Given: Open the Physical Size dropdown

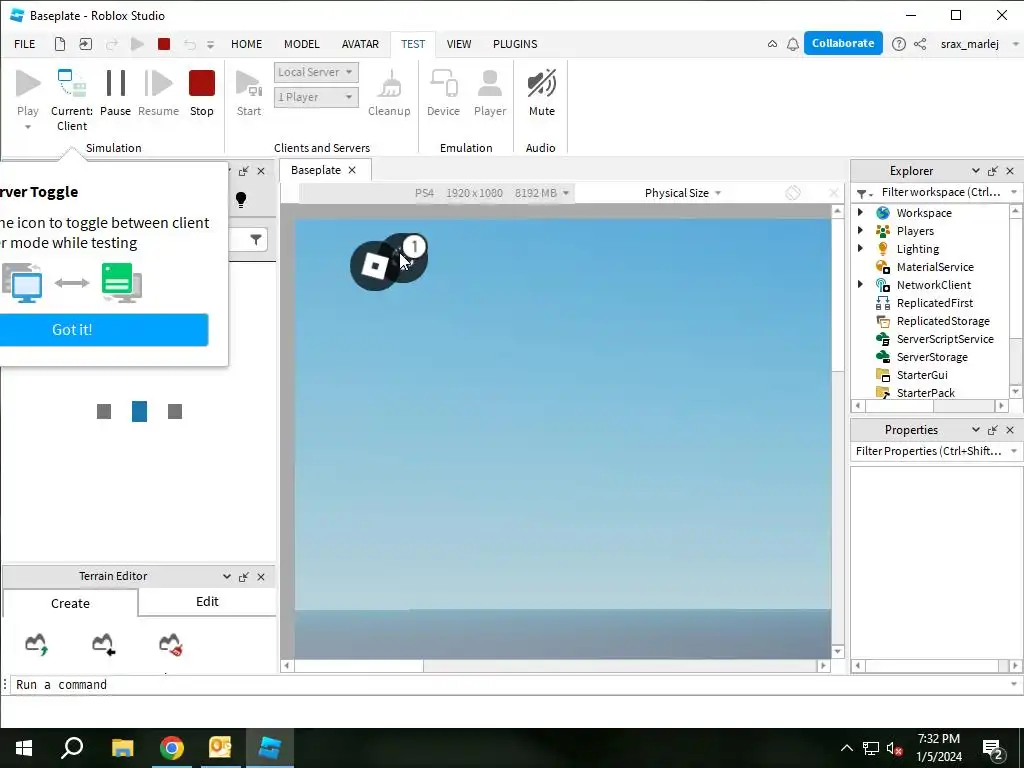Looking at the screenshot, I should point(682,193).
